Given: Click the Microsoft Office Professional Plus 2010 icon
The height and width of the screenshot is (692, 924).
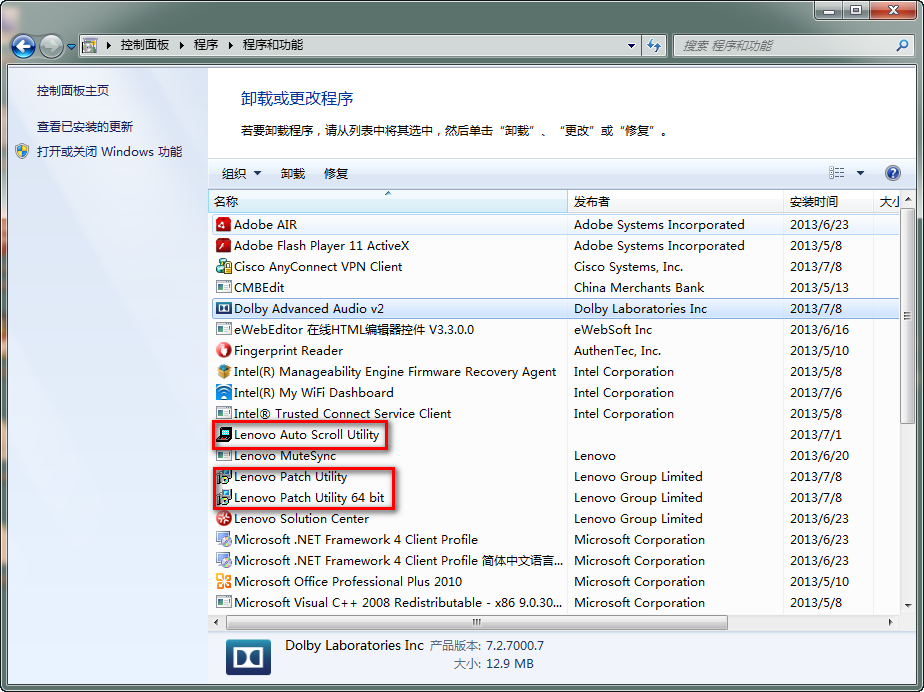Looking at the screenshot, I should click(x=223, y=582).
